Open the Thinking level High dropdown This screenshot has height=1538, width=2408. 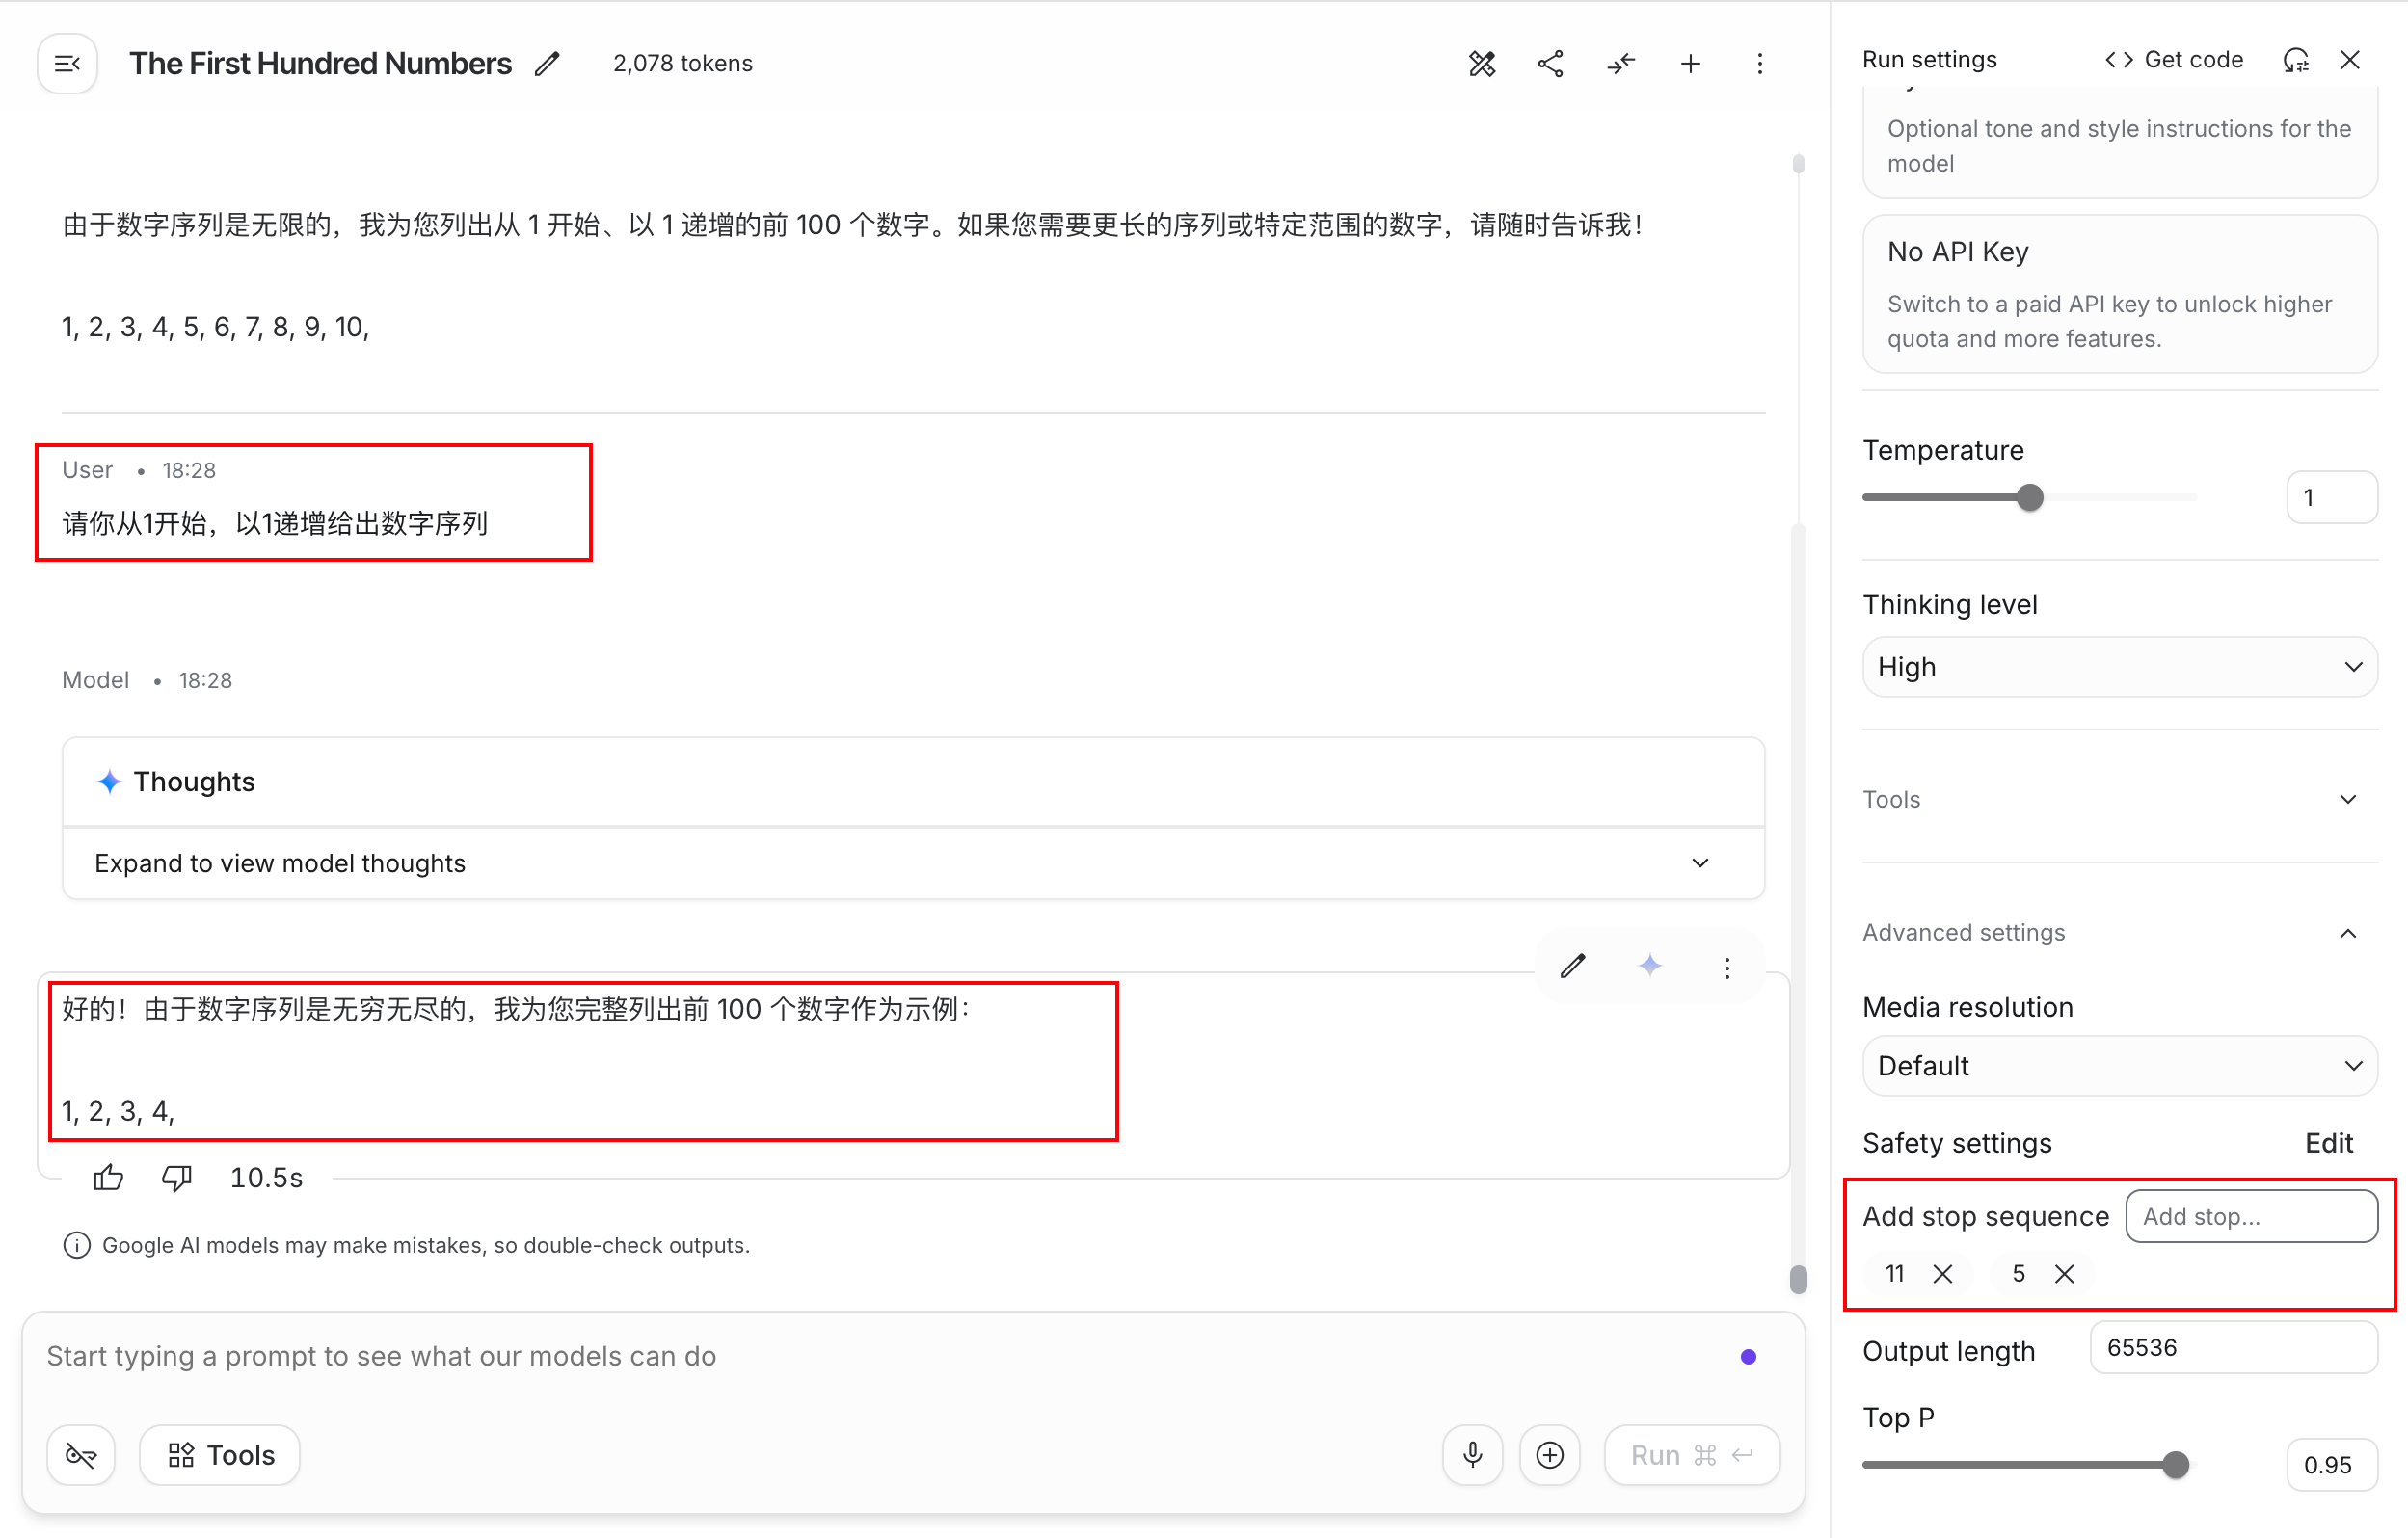[2119, 667]
